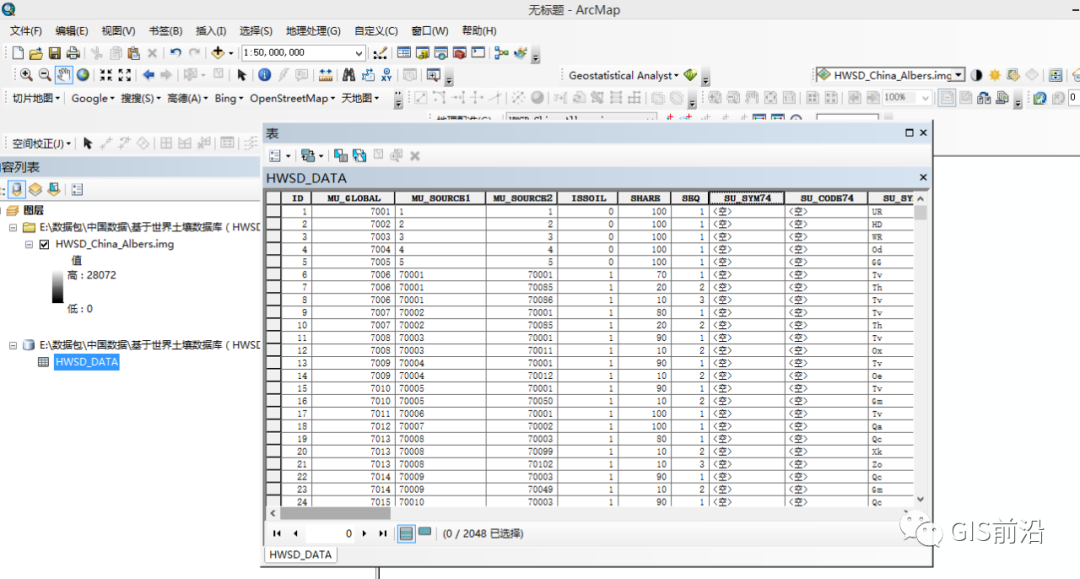This screenshot has height=579, width=1080.
Task: Select the HWSD_DATA tab at table bottom
Action: click(x=300, y=555)
